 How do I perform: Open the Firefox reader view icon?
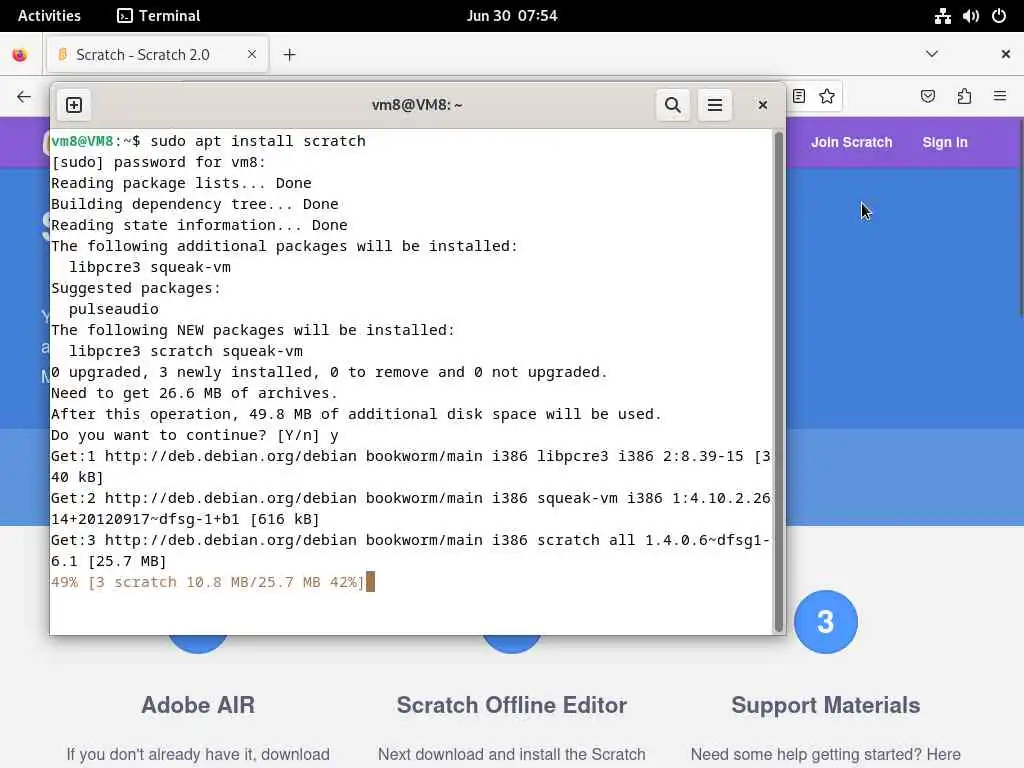coord(799,97)
